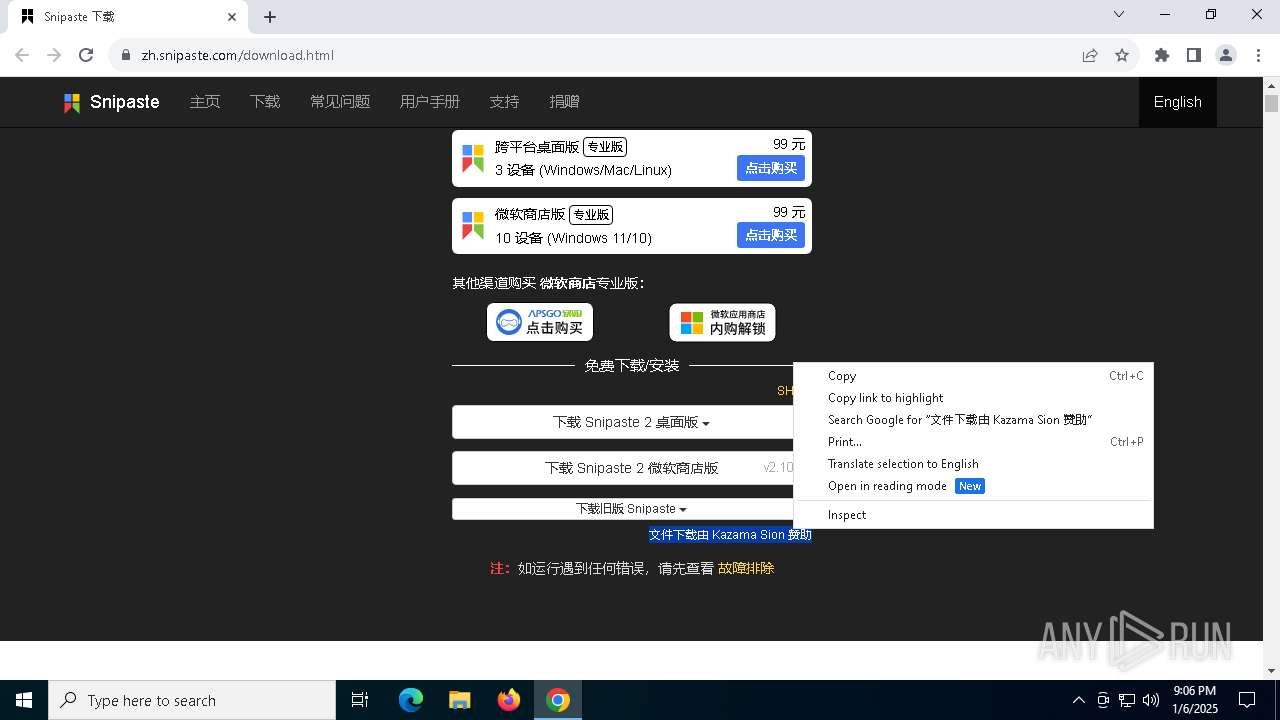
Task: Click the scrollbar down arrow
Action: [1271, 671]
